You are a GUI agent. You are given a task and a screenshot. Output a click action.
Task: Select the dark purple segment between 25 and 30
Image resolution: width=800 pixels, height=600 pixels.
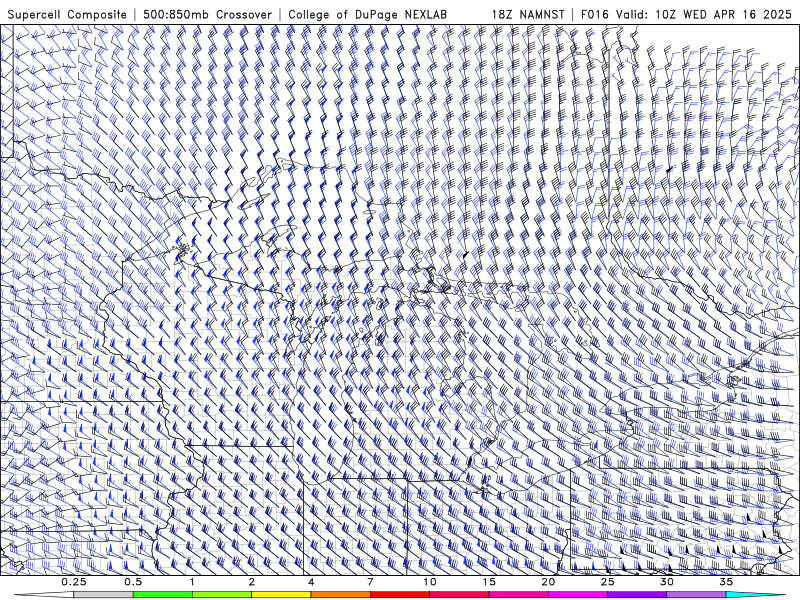point(637,595)
